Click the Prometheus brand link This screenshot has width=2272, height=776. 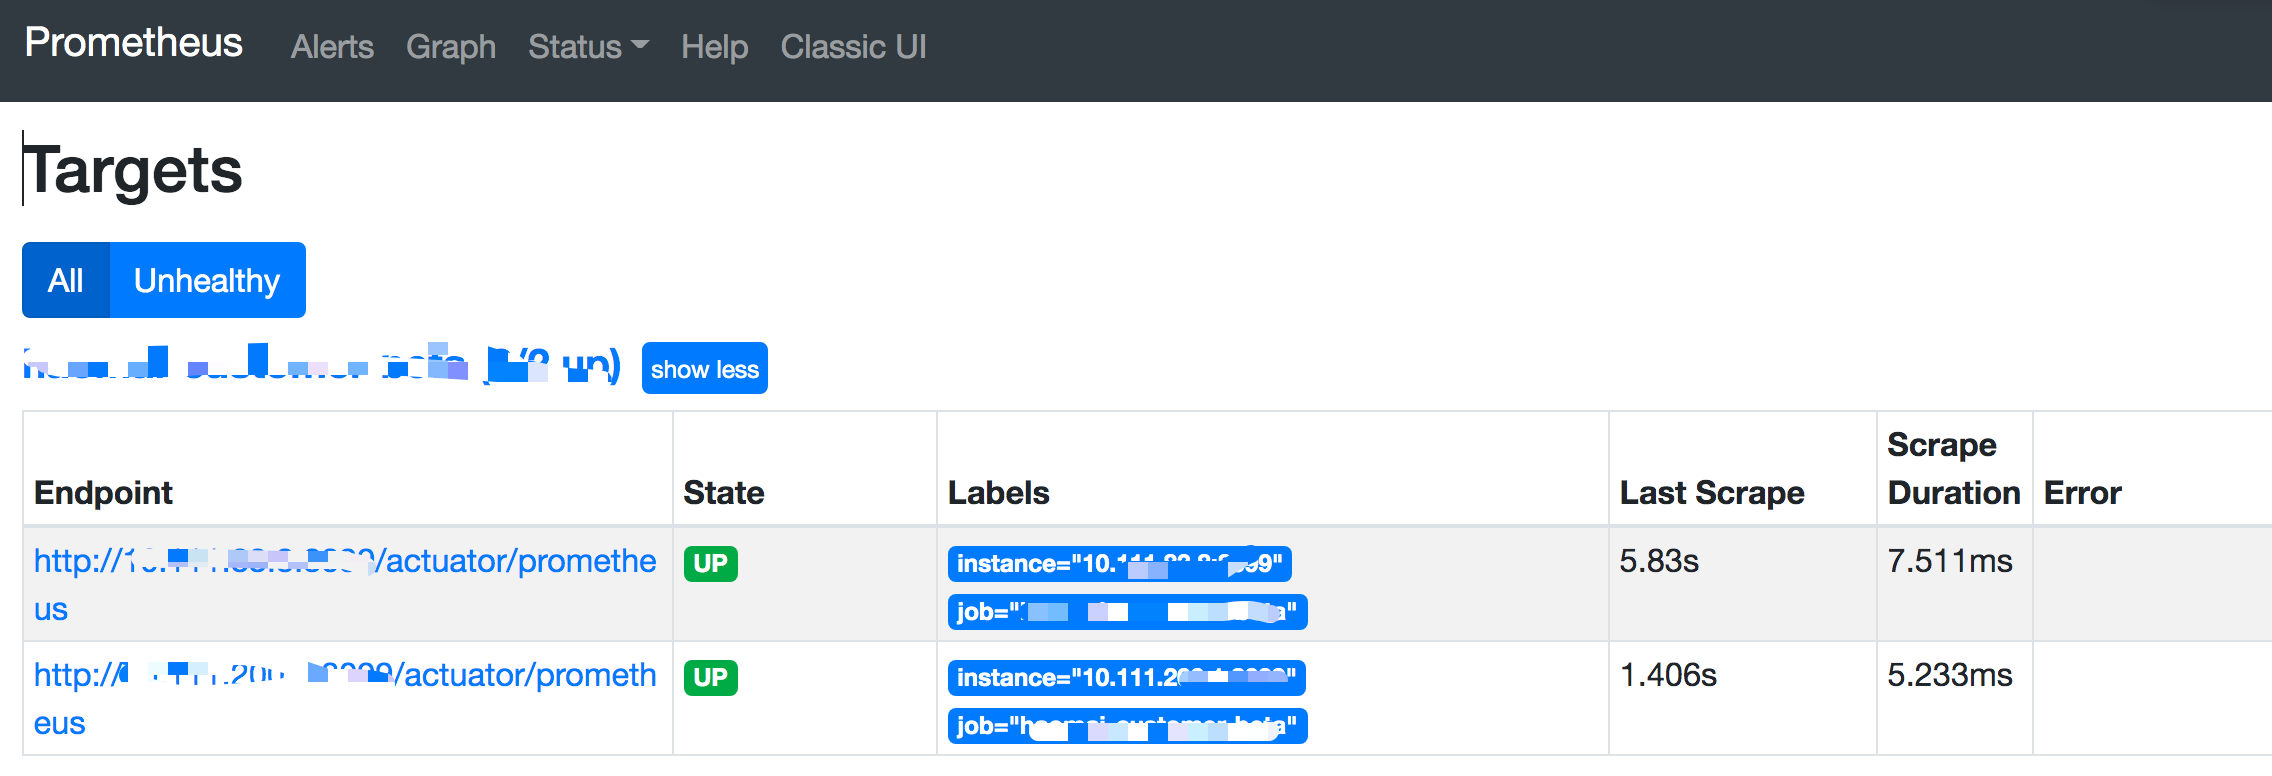click(x=133, y=43)
